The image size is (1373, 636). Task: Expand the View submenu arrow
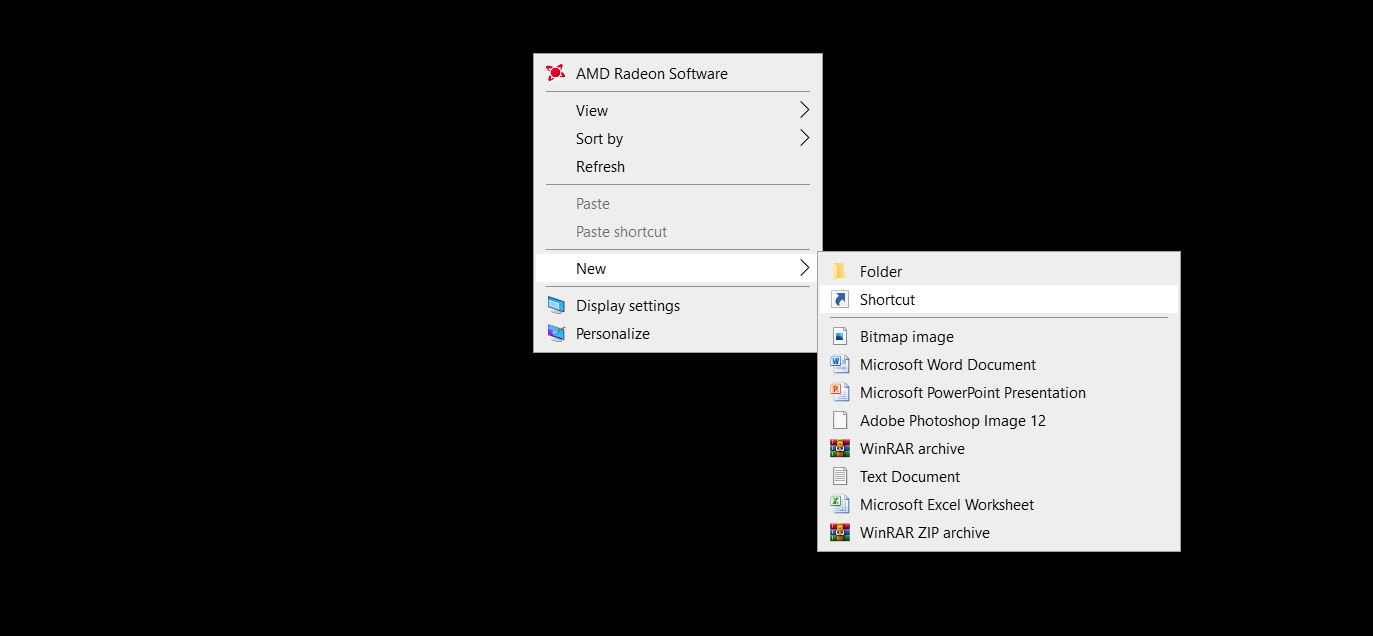[x=804, y=110]
